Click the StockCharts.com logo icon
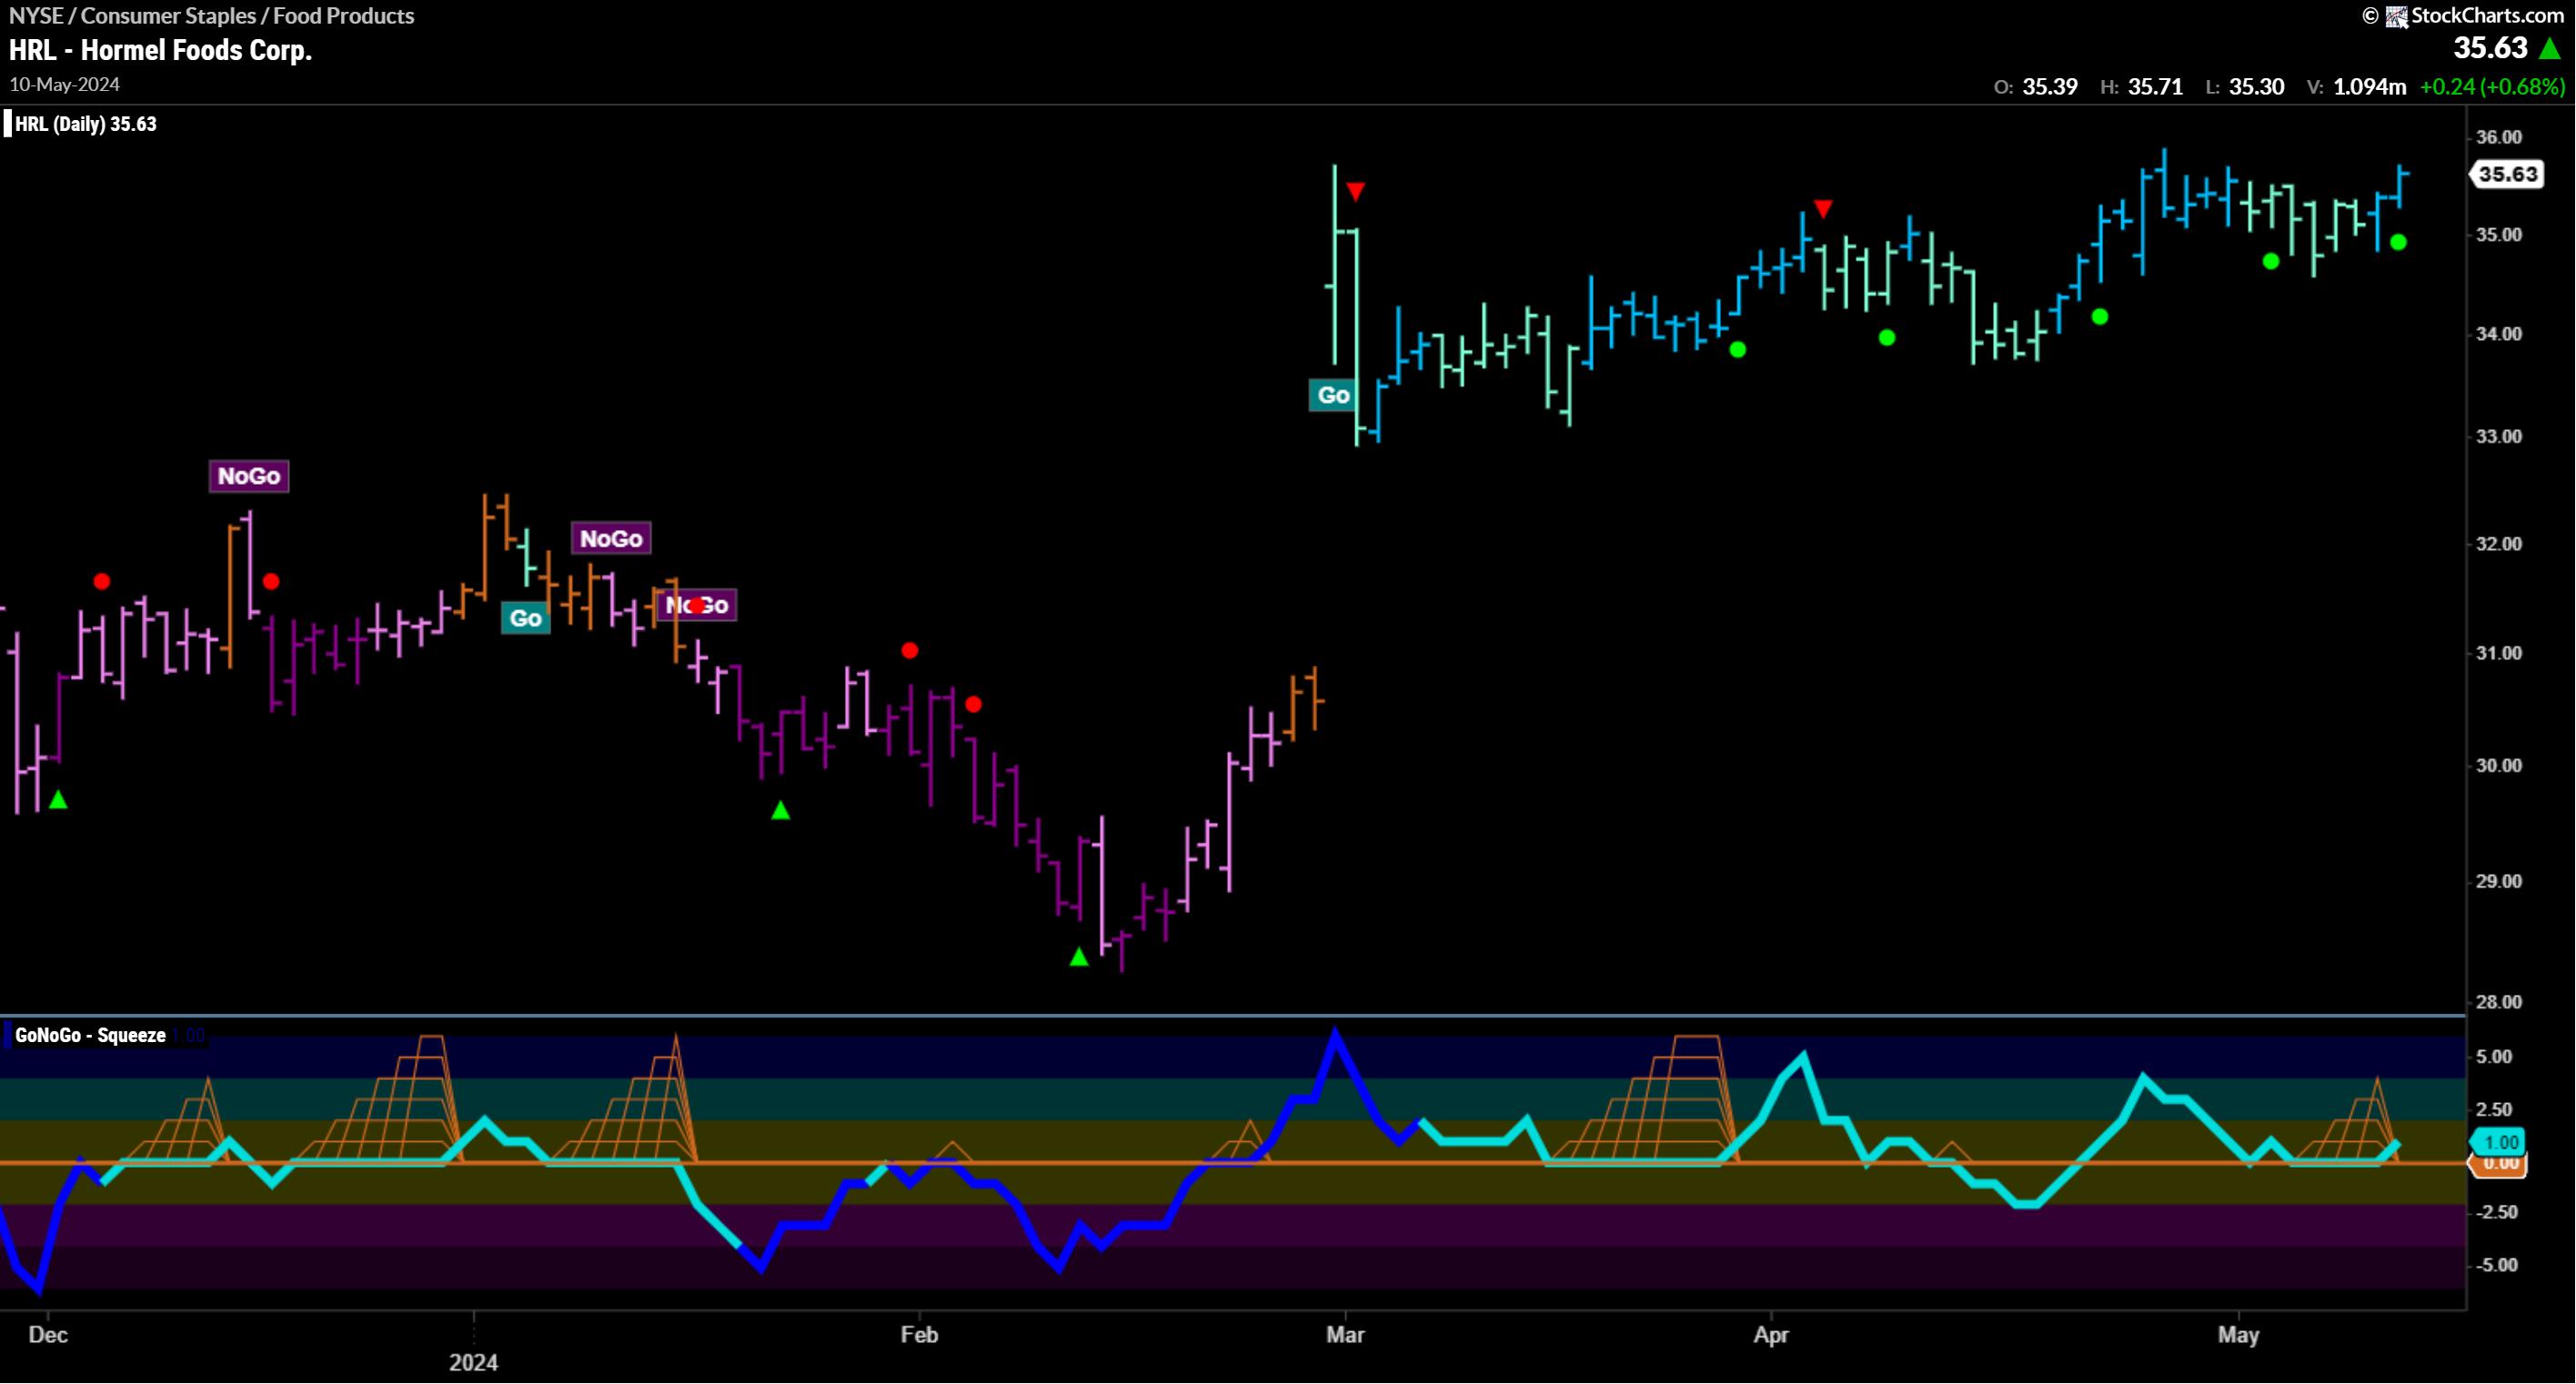This screenshot has height=1384, width=2576. [x=2396, y=17]
